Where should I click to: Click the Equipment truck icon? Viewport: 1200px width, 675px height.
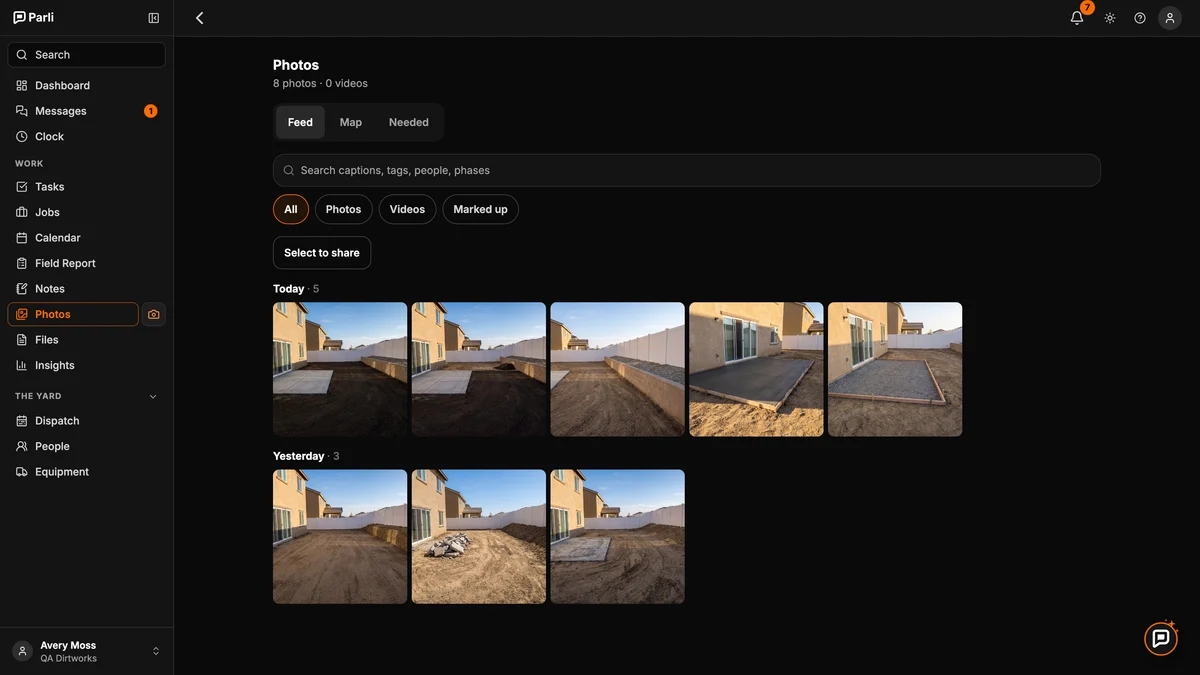click(x=22, y=472)
